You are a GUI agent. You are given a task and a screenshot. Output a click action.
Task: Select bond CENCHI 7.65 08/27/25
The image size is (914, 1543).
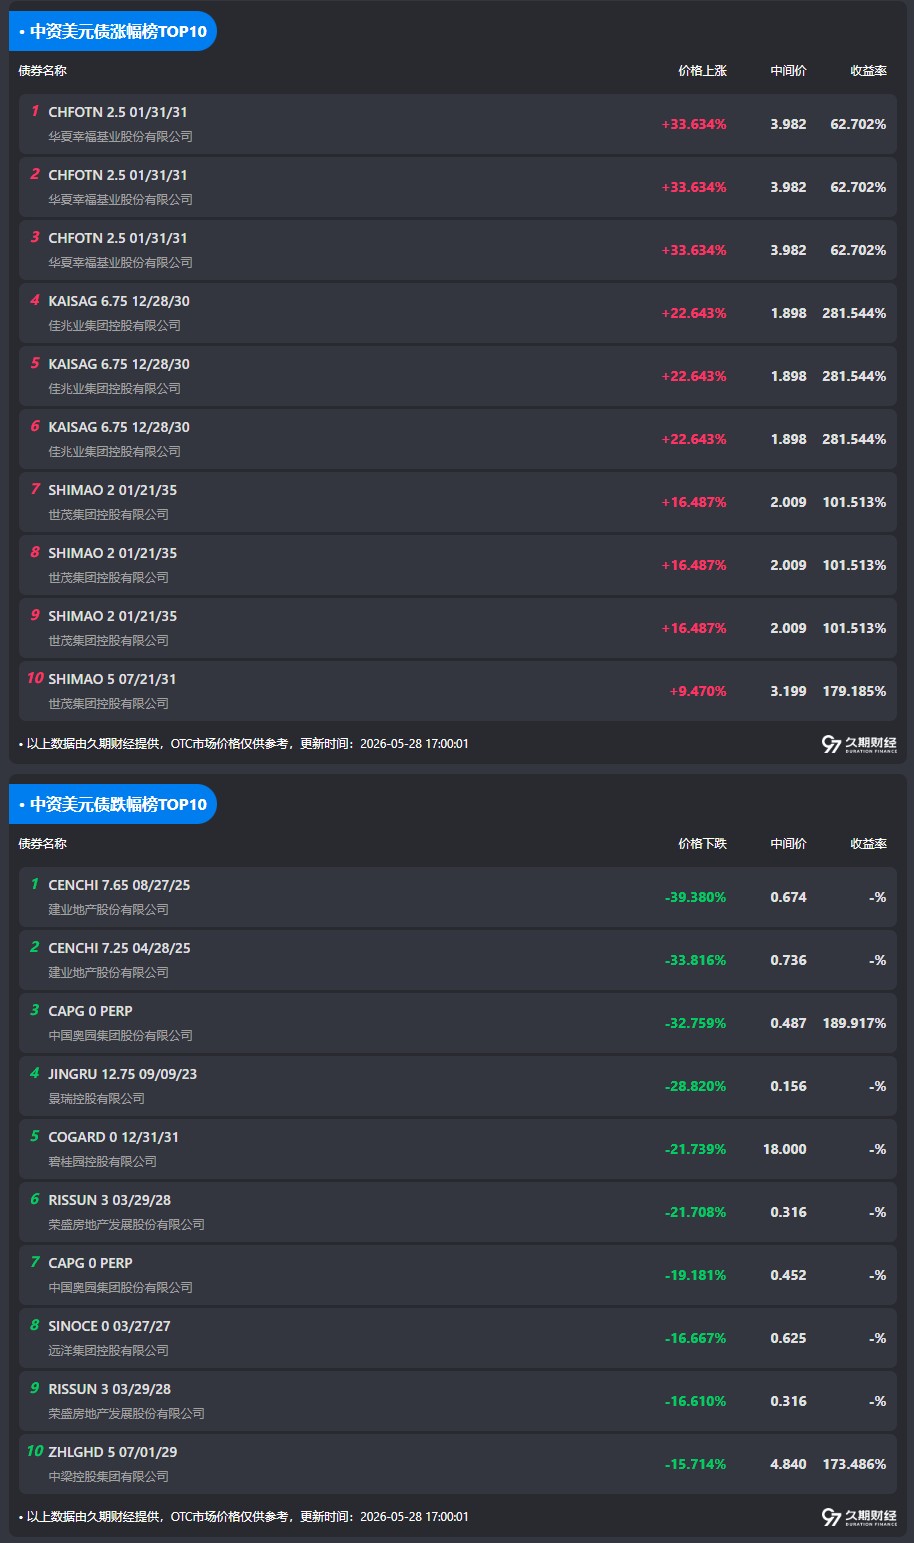point(119,885)
